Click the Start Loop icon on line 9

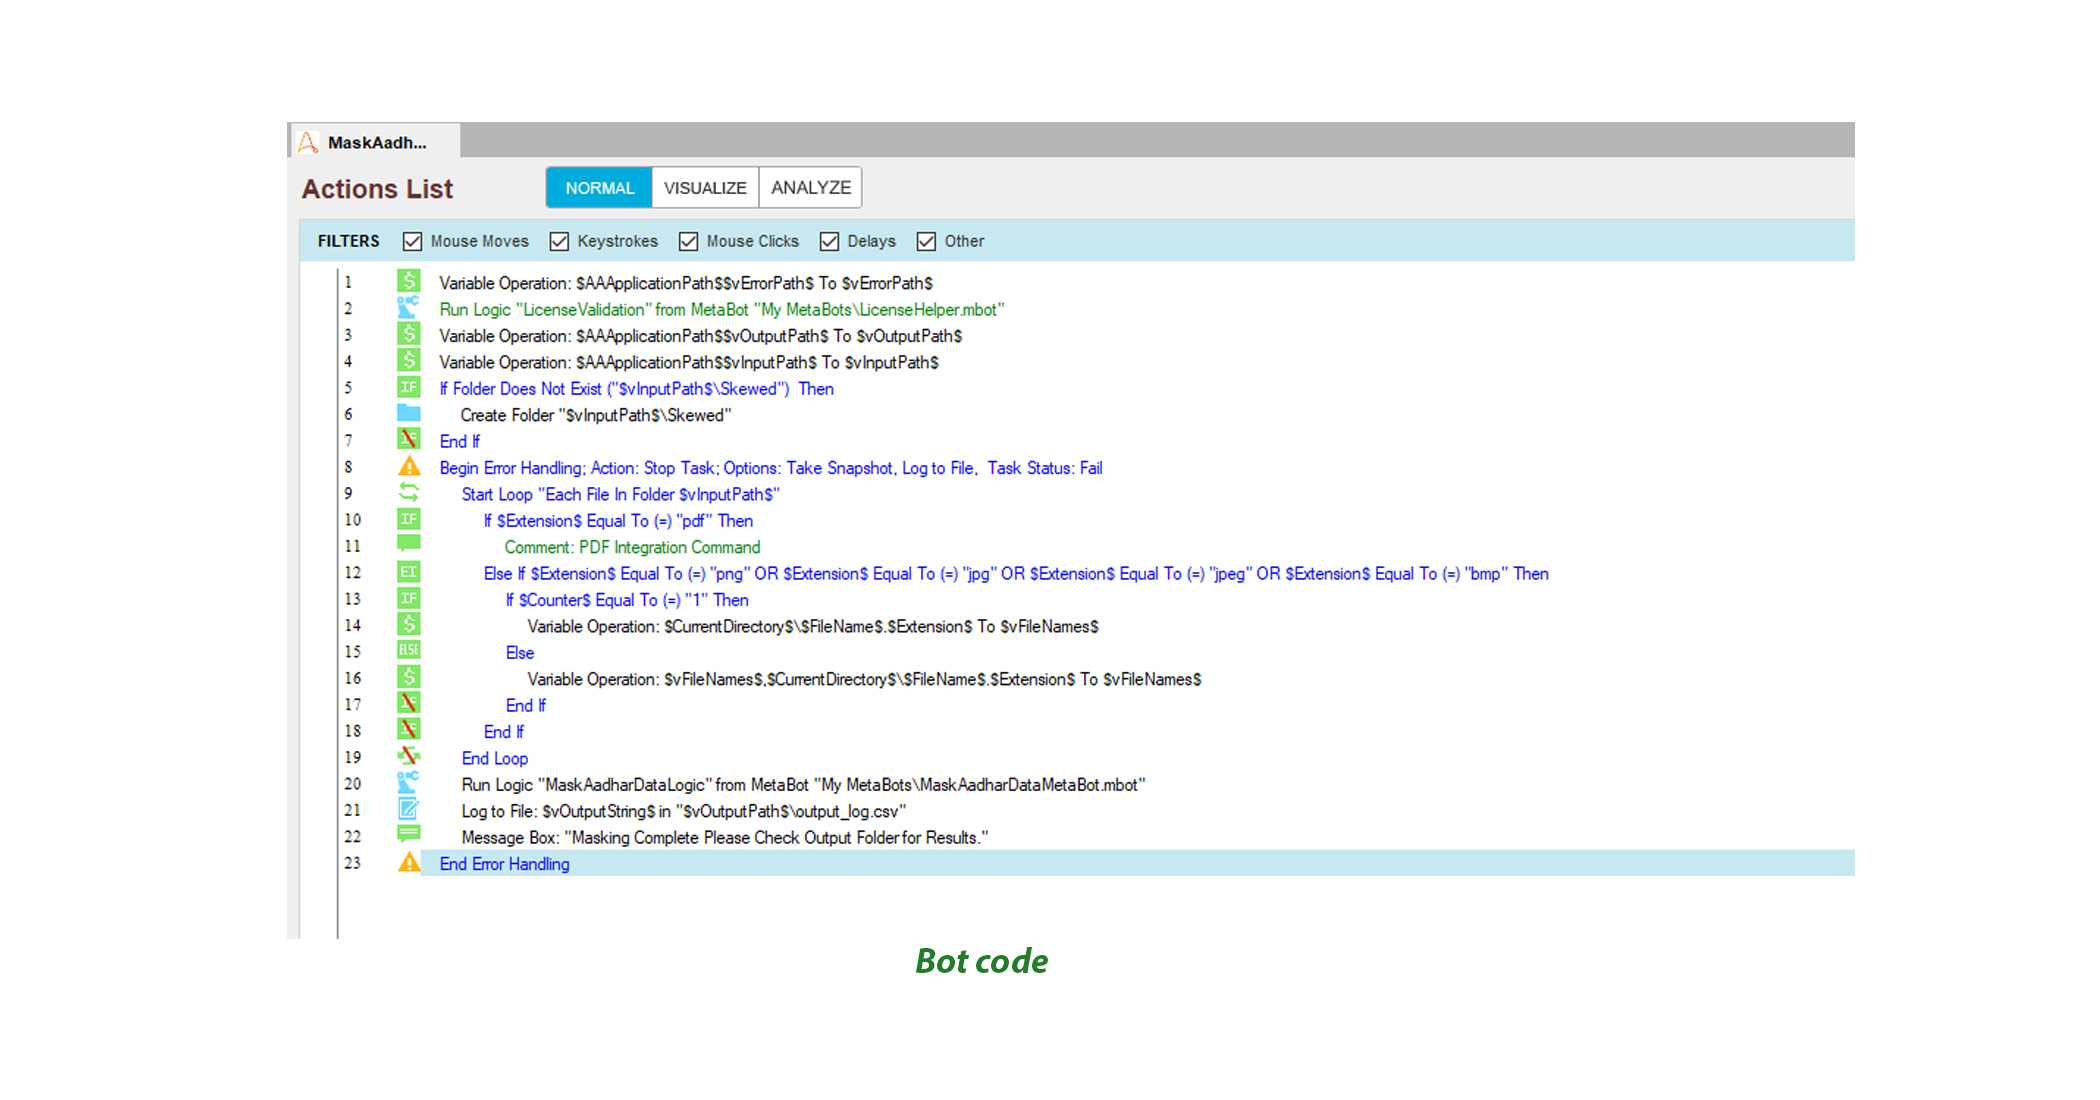pos(409,493)
